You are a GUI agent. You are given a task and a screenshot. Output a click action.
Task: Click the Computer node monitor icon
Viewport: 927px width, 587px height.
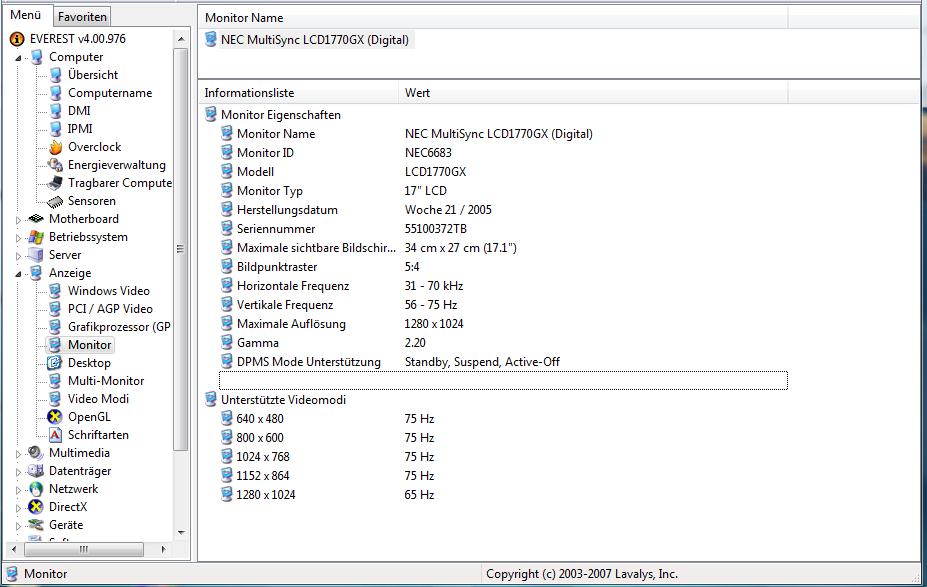click(37, 57)
